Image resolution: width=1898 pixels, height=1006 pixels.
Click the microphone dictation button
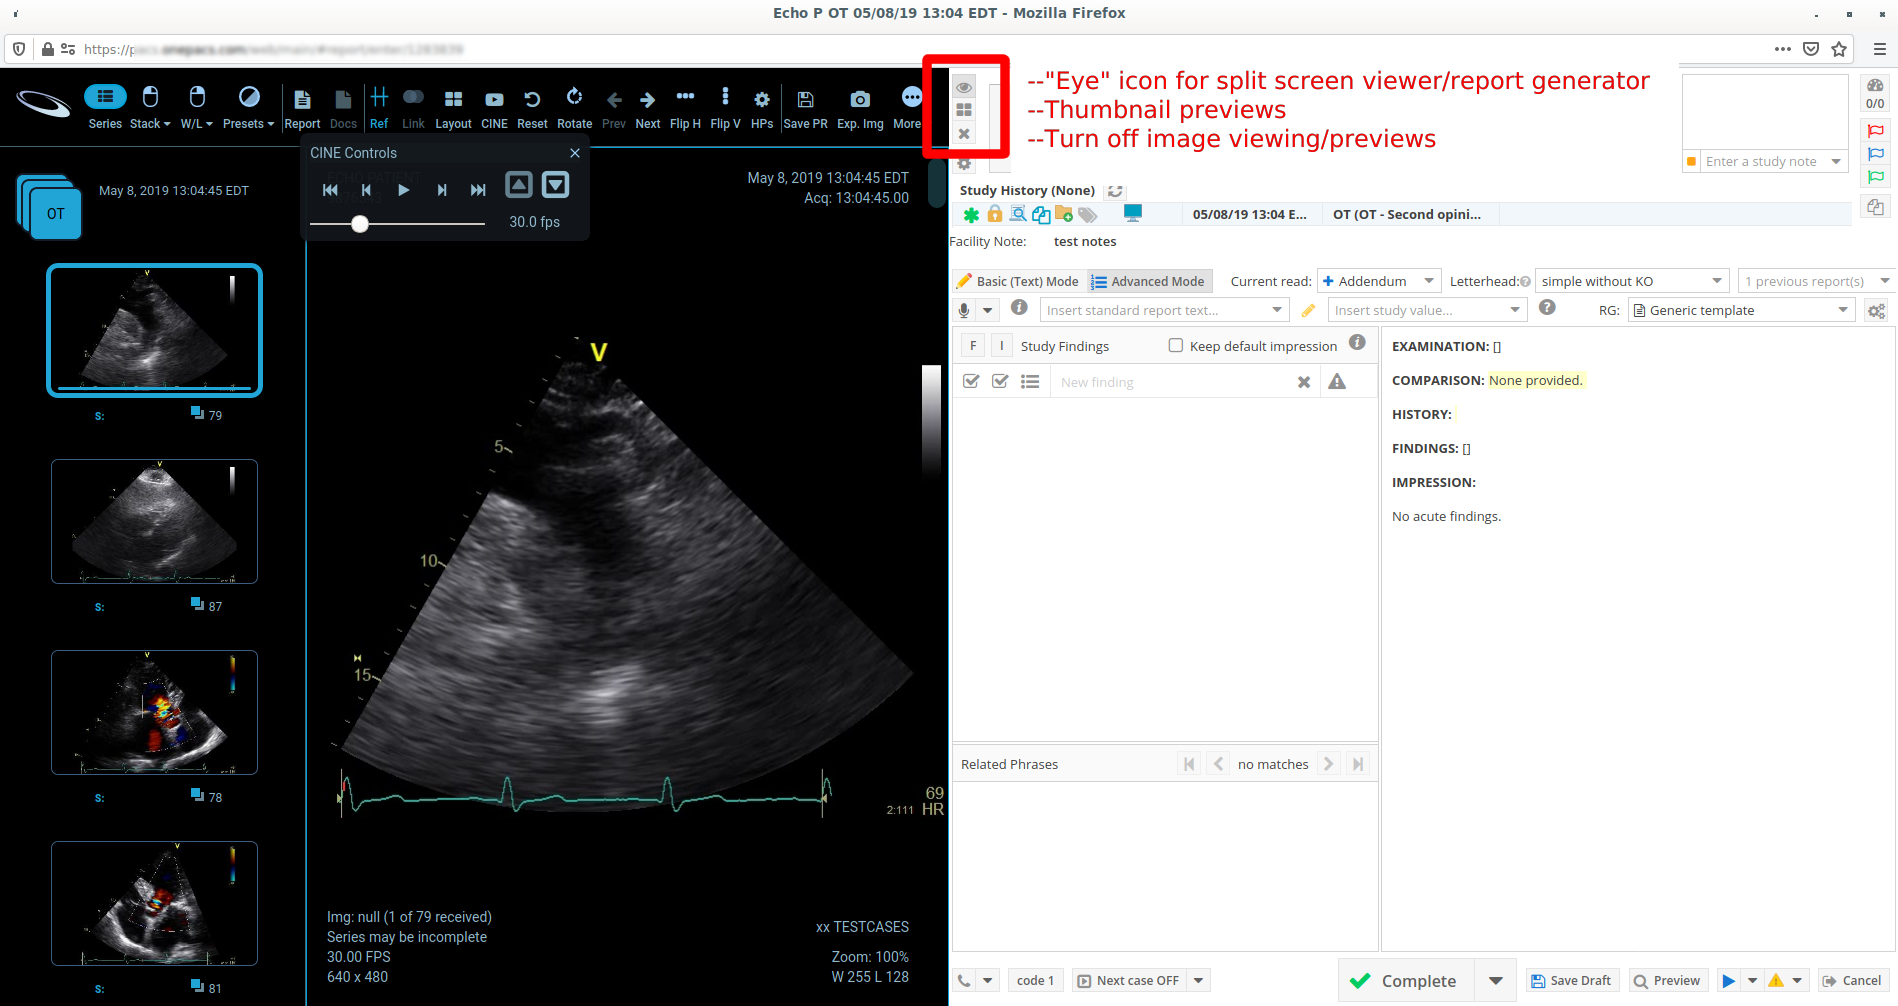[x=964, y=310]
